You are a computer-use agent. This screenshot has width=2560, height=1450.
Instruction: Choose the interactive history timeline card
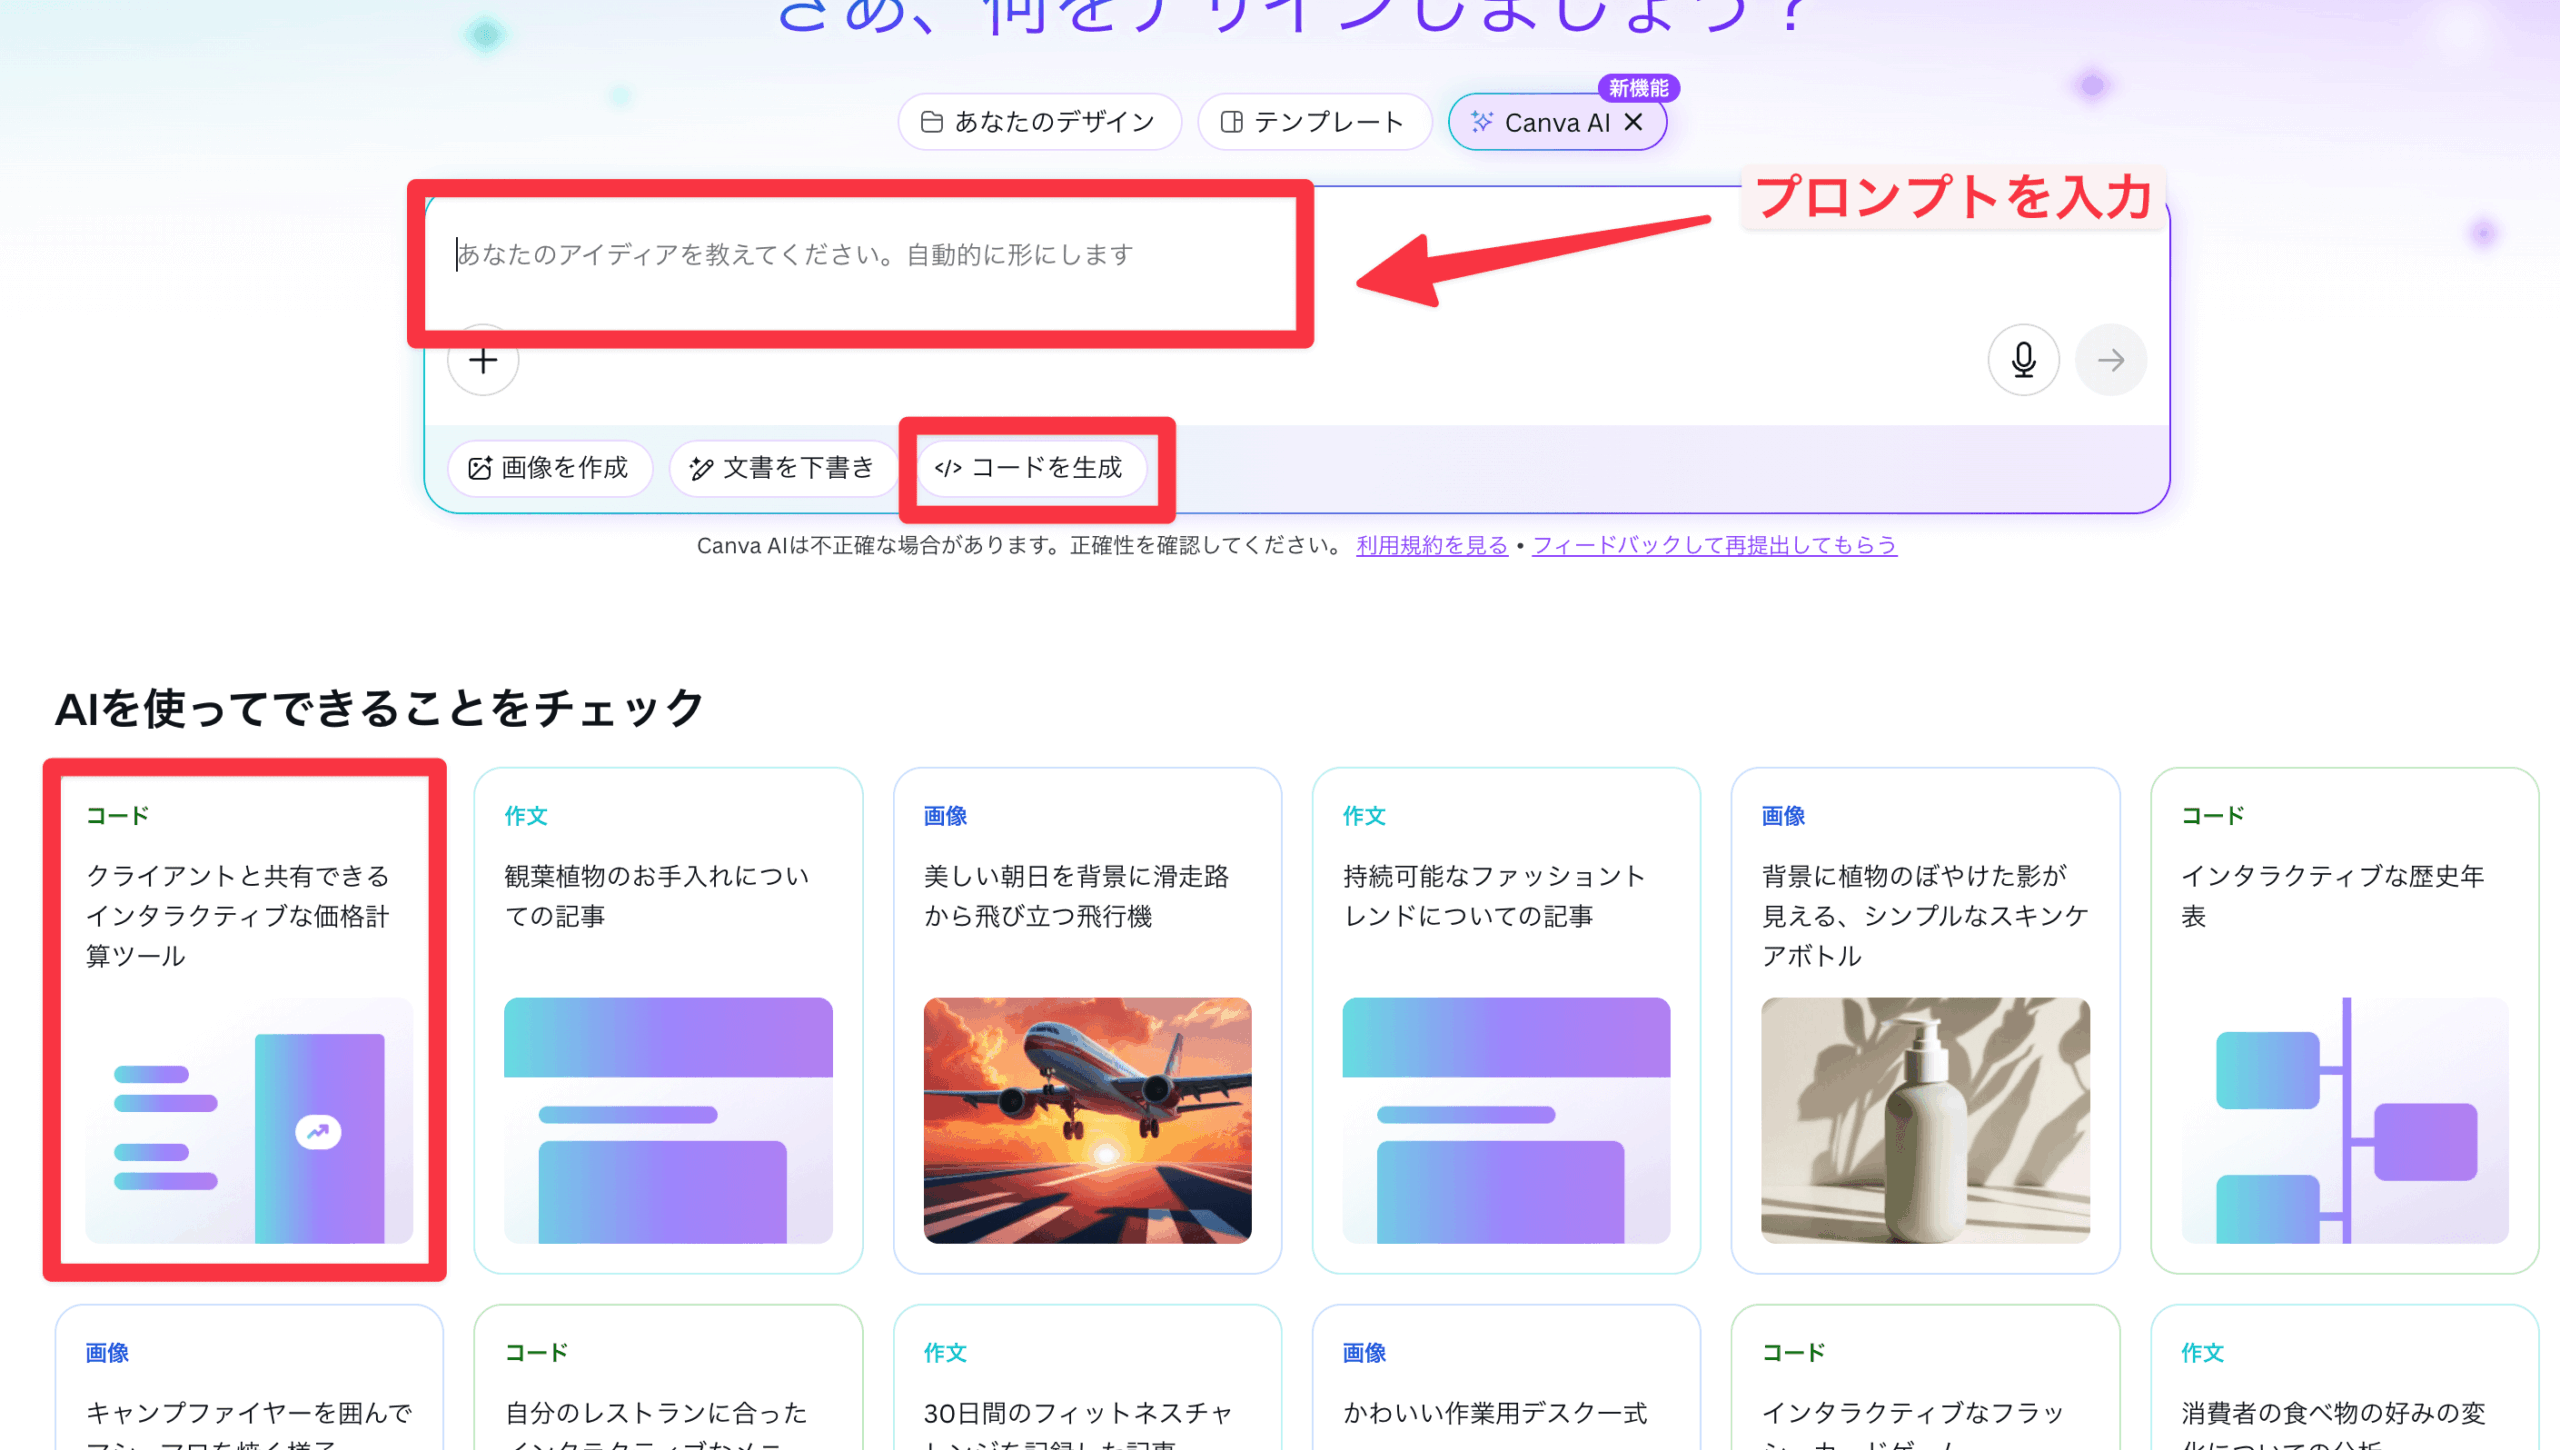[x=2343, y=1020]
